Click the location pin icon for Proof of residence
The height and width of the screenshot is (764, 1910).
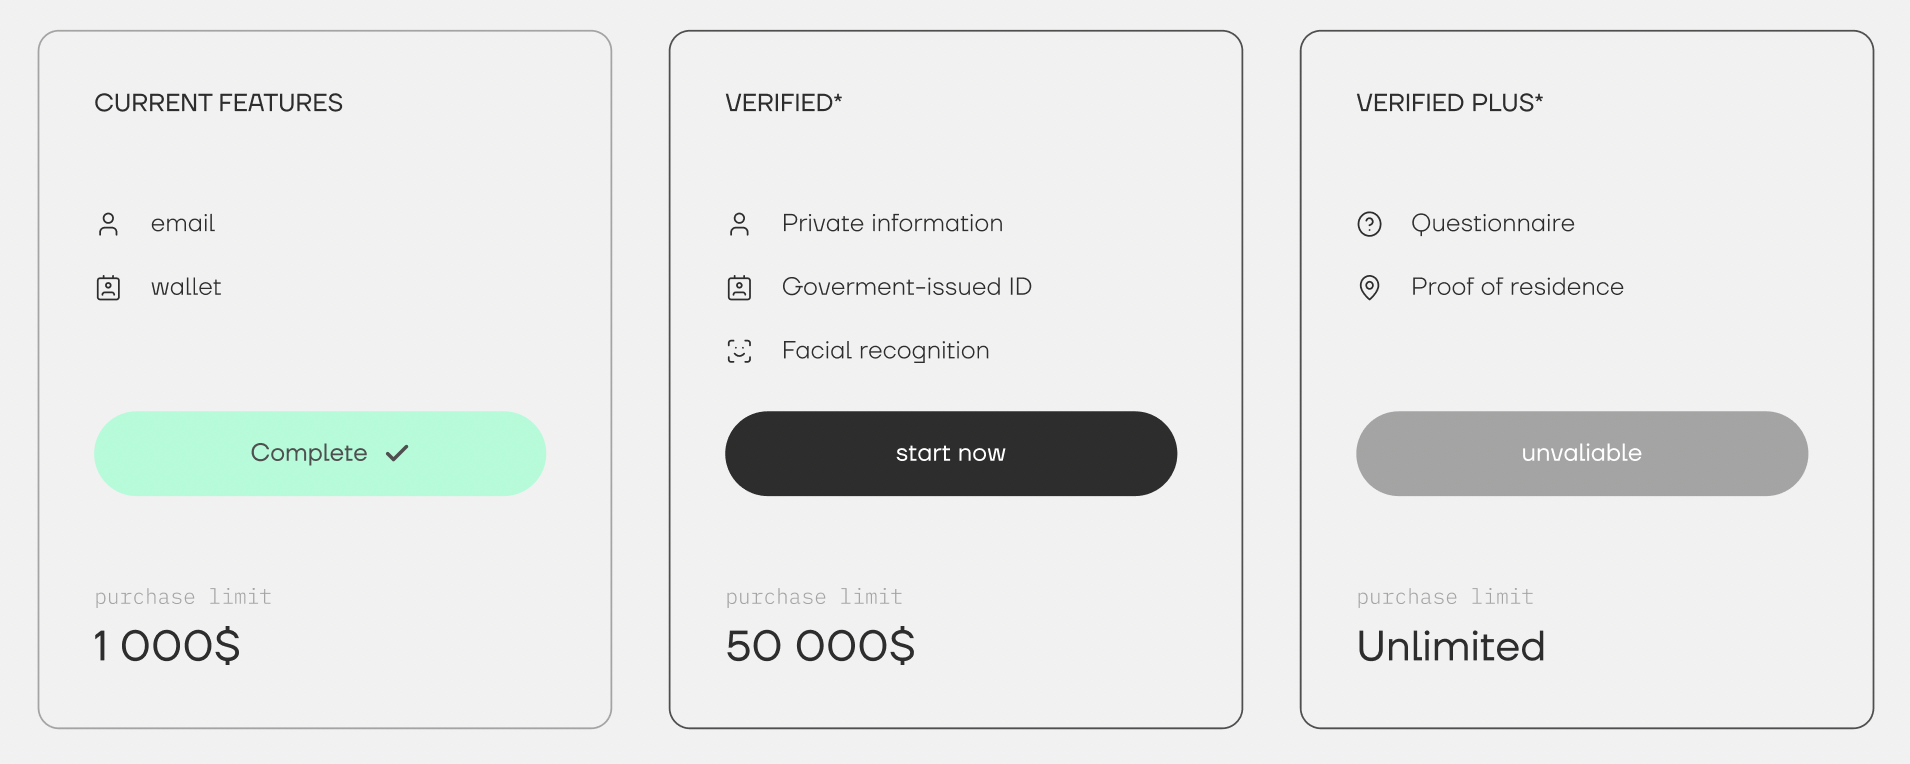click(x=1369, y=288)
